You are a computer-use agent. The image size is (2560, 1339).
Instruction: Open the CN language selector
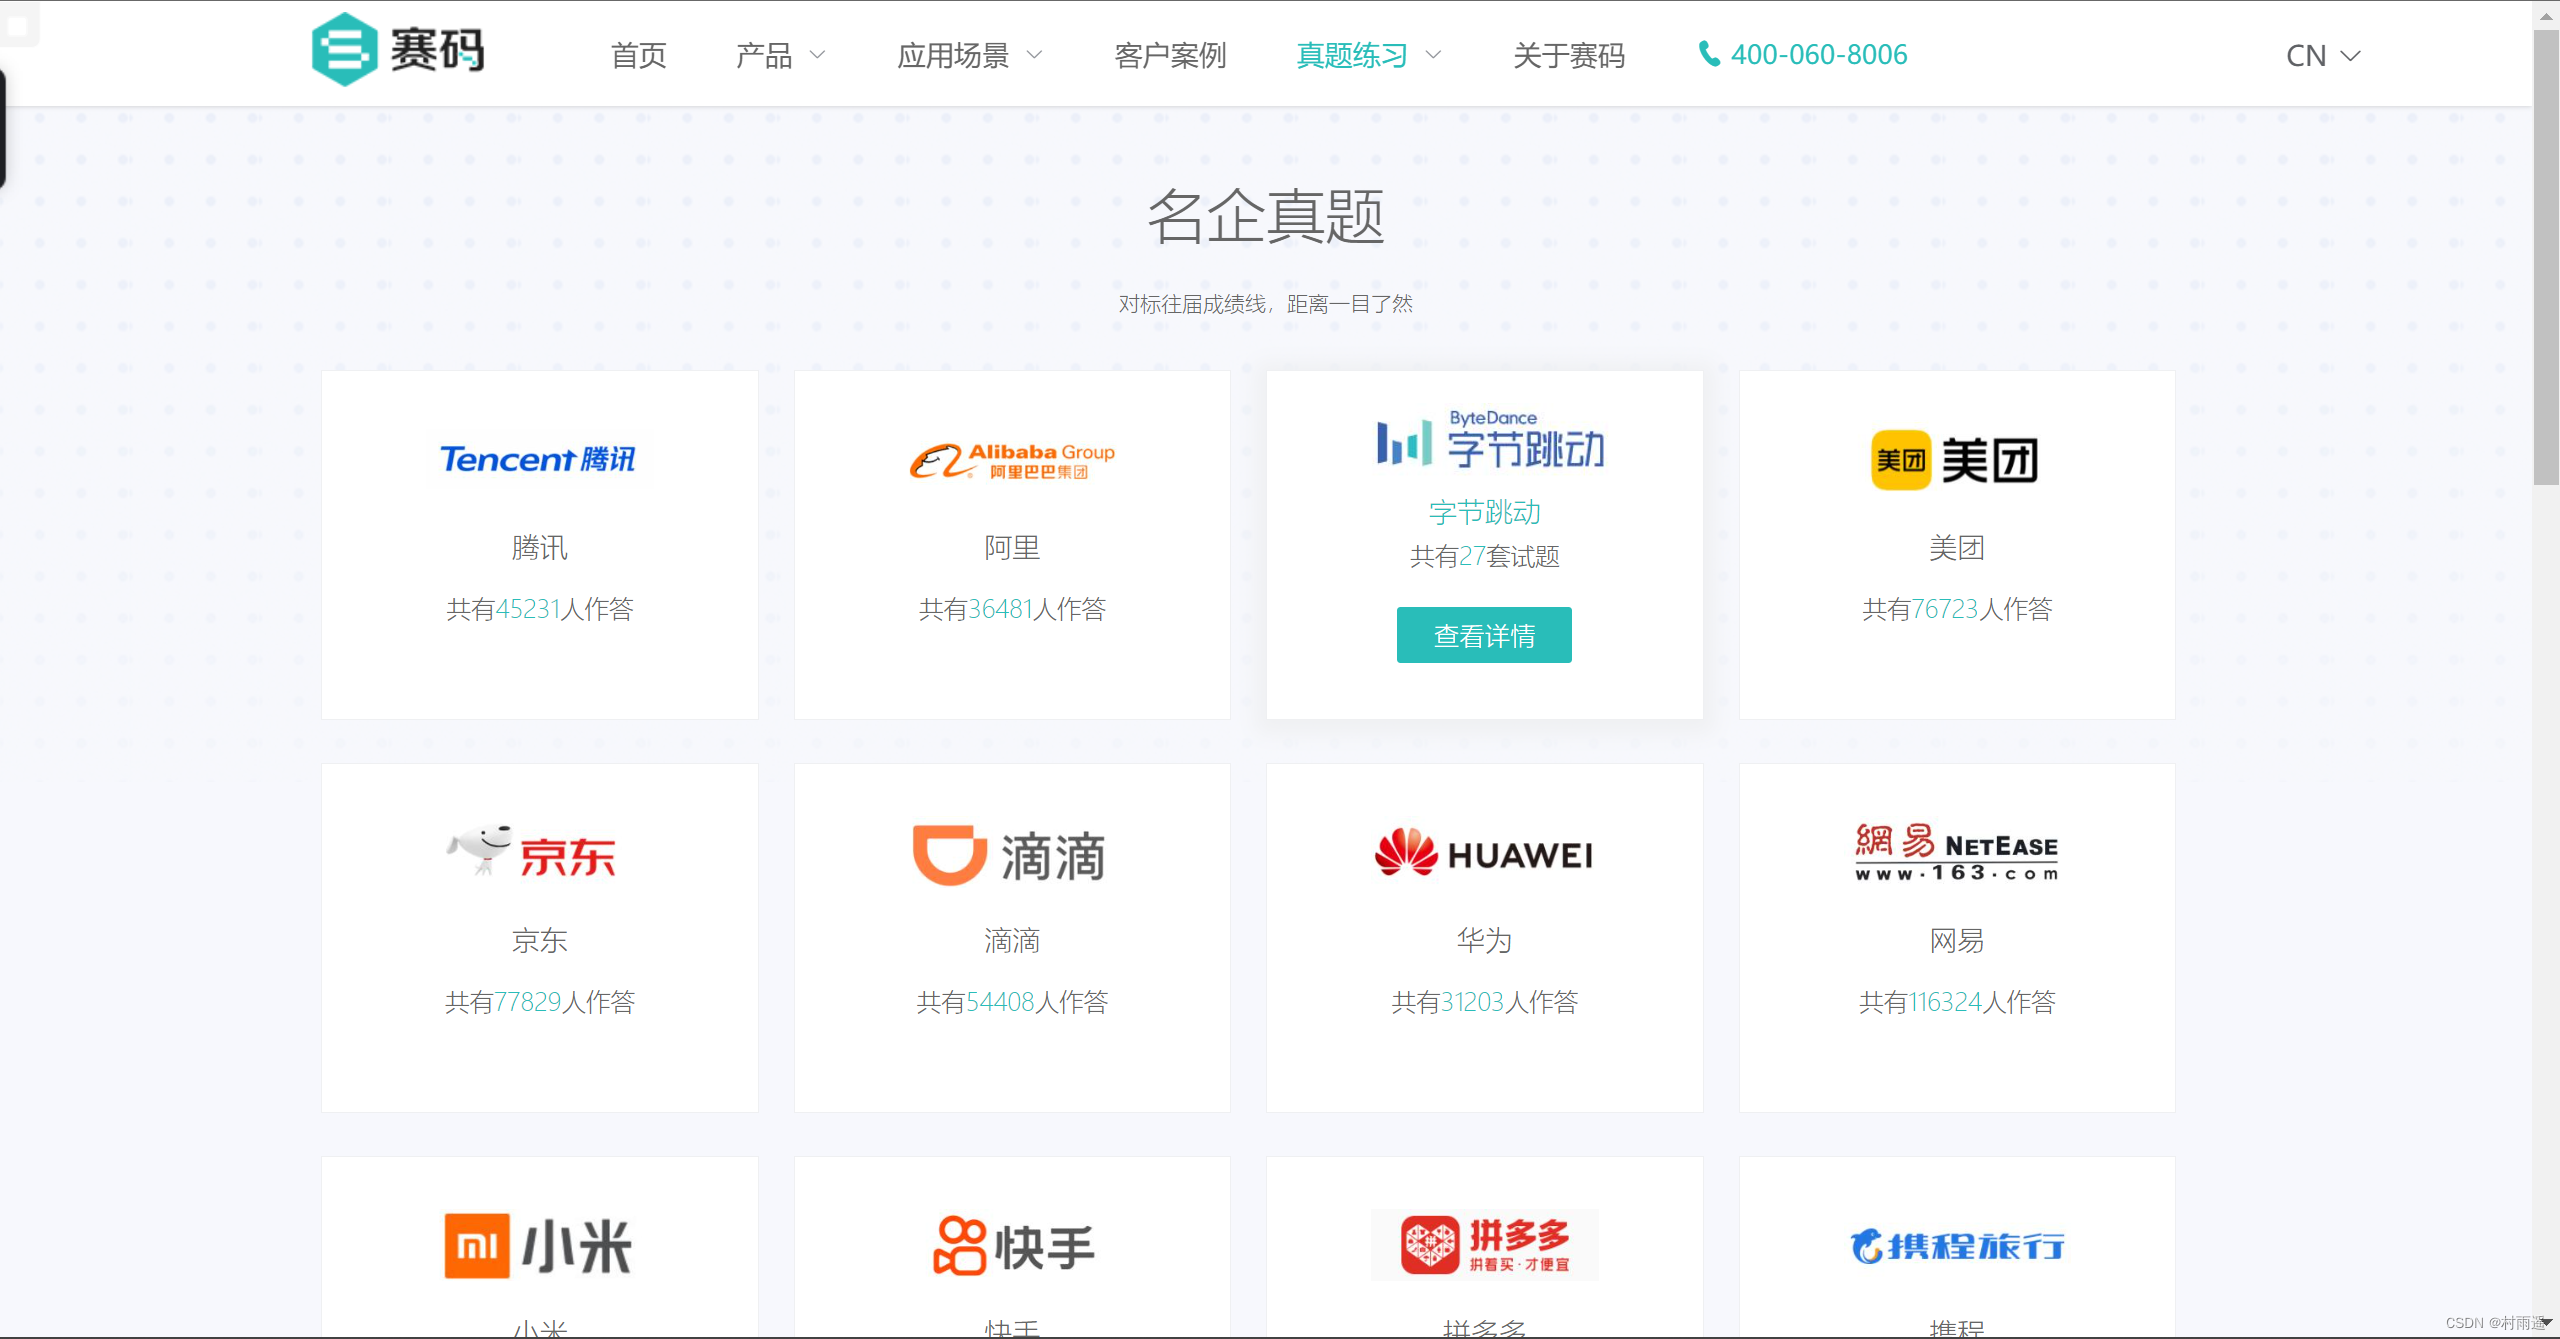(x=2323, y=55)
